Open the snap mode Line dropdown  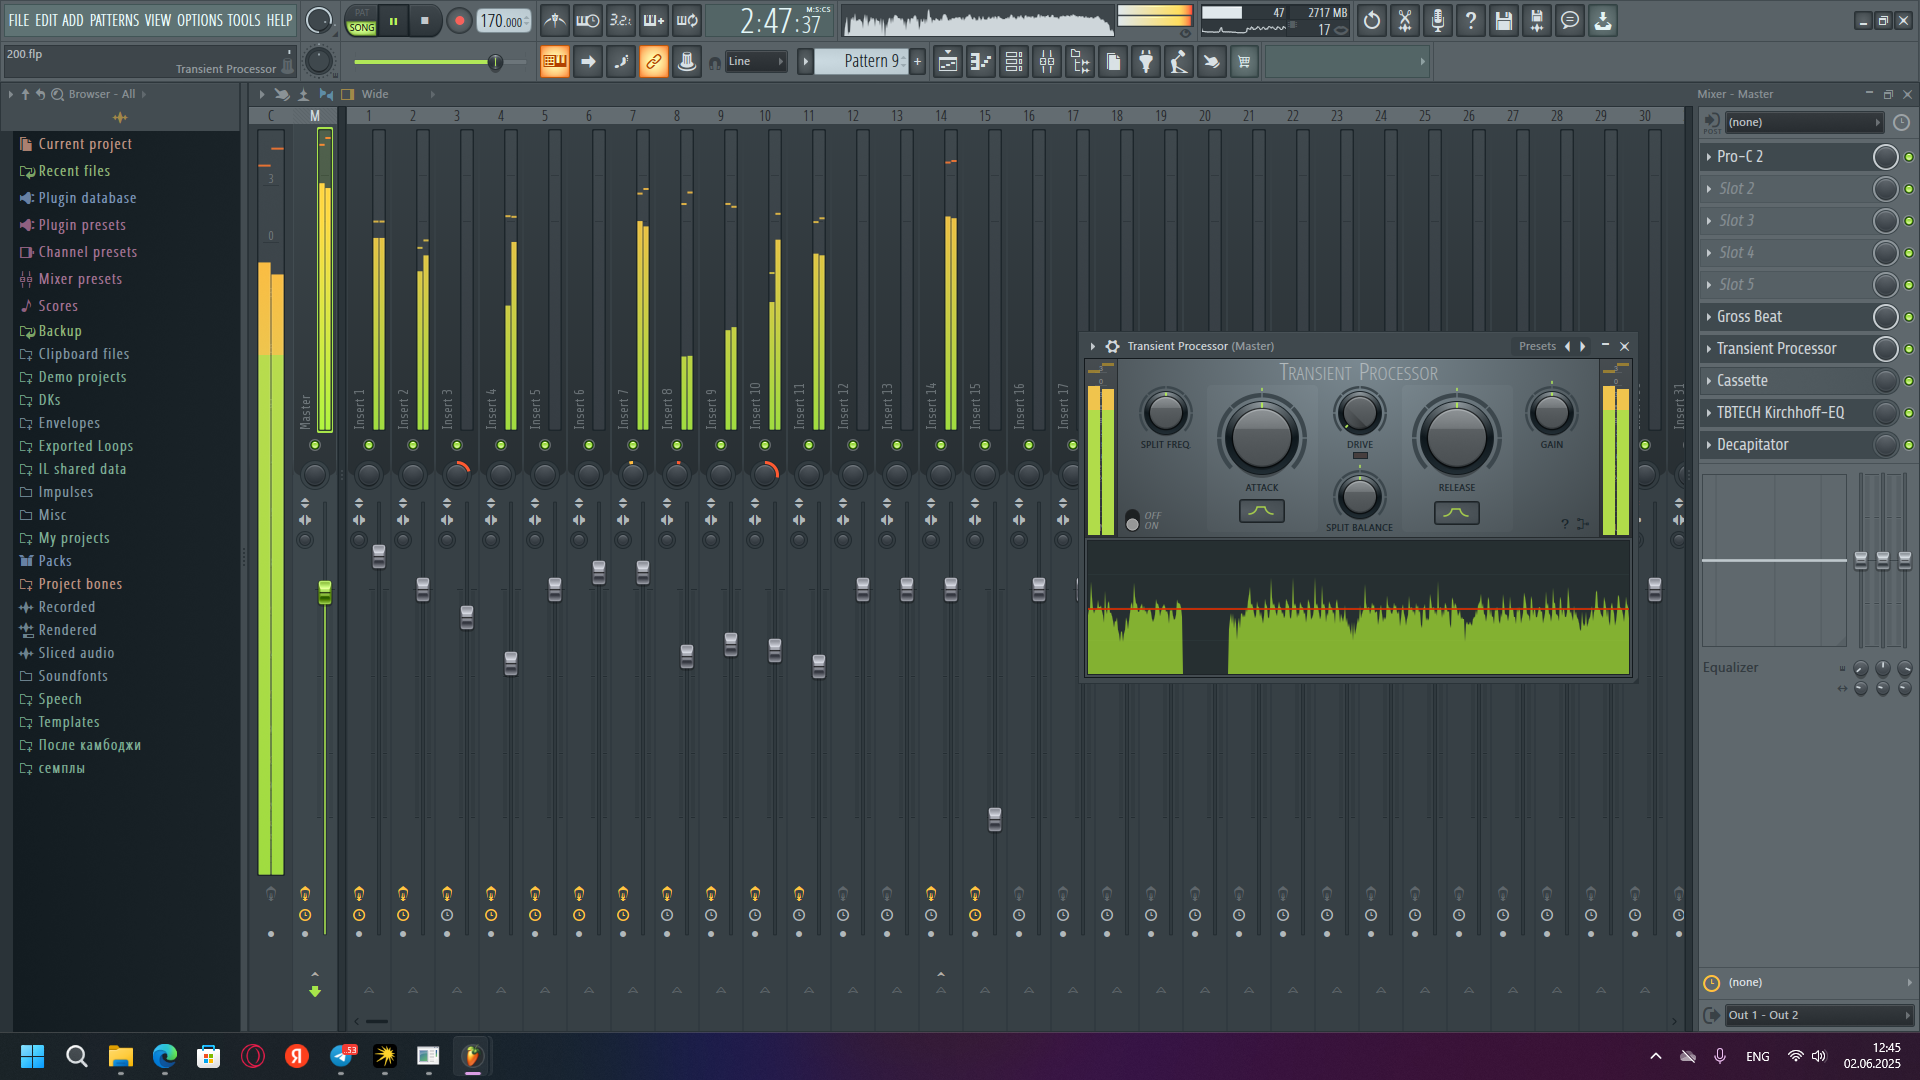(x=757, y=62)
